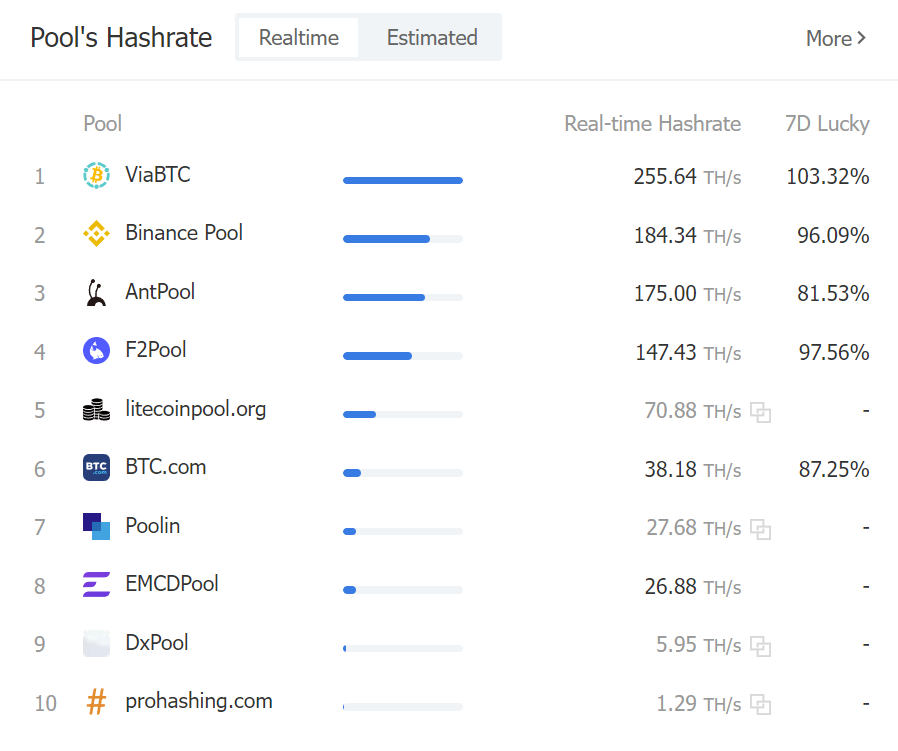Viewport: 898px width, 751px height.
Task: Click the 103.32% lucky value
Action: pyautogui.click(x=828, y=176)
